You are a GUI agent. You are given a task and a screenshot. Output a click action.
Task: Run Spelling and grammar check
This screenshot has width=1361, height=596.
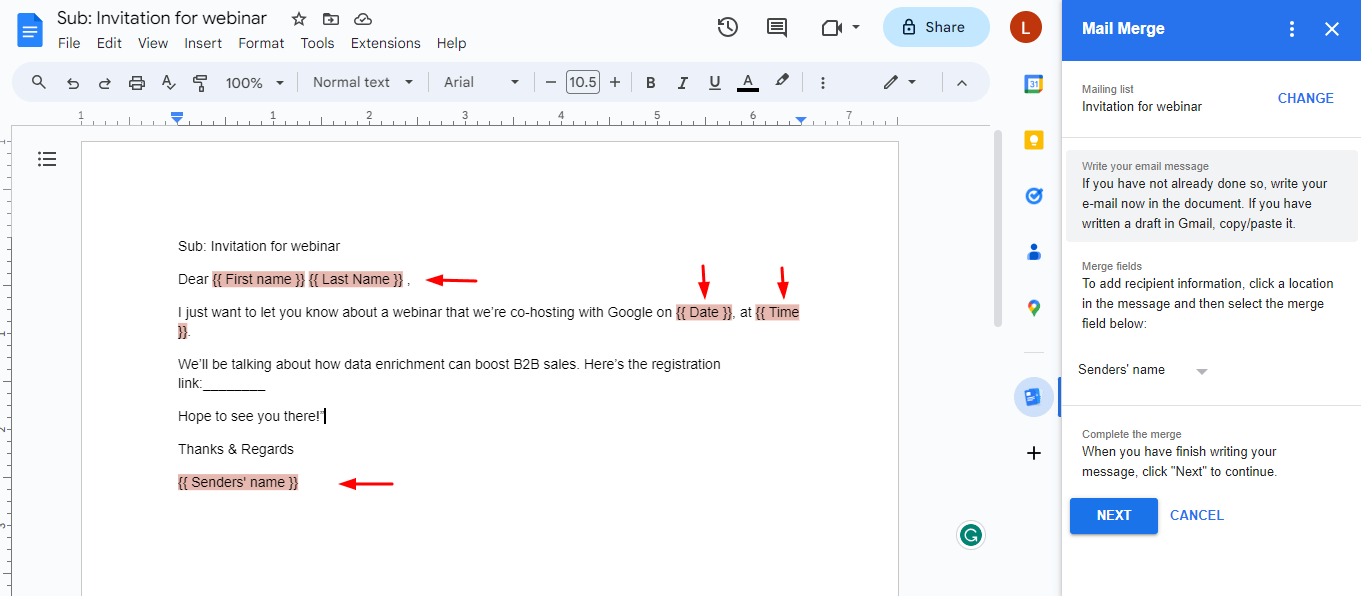(x=168, y=82)
